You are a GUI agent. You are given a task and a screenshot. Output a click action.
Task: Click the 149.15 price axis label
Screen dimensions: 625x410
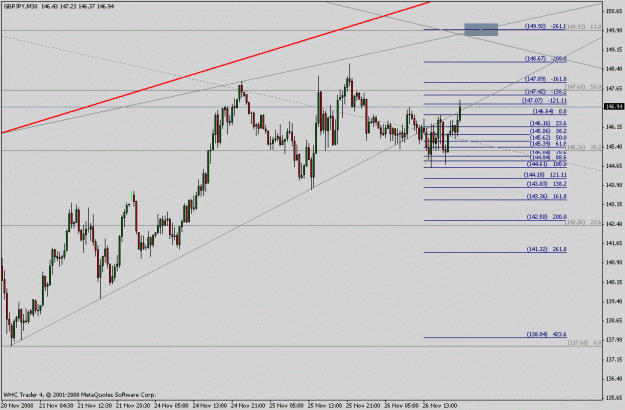(x=614, y=50)
